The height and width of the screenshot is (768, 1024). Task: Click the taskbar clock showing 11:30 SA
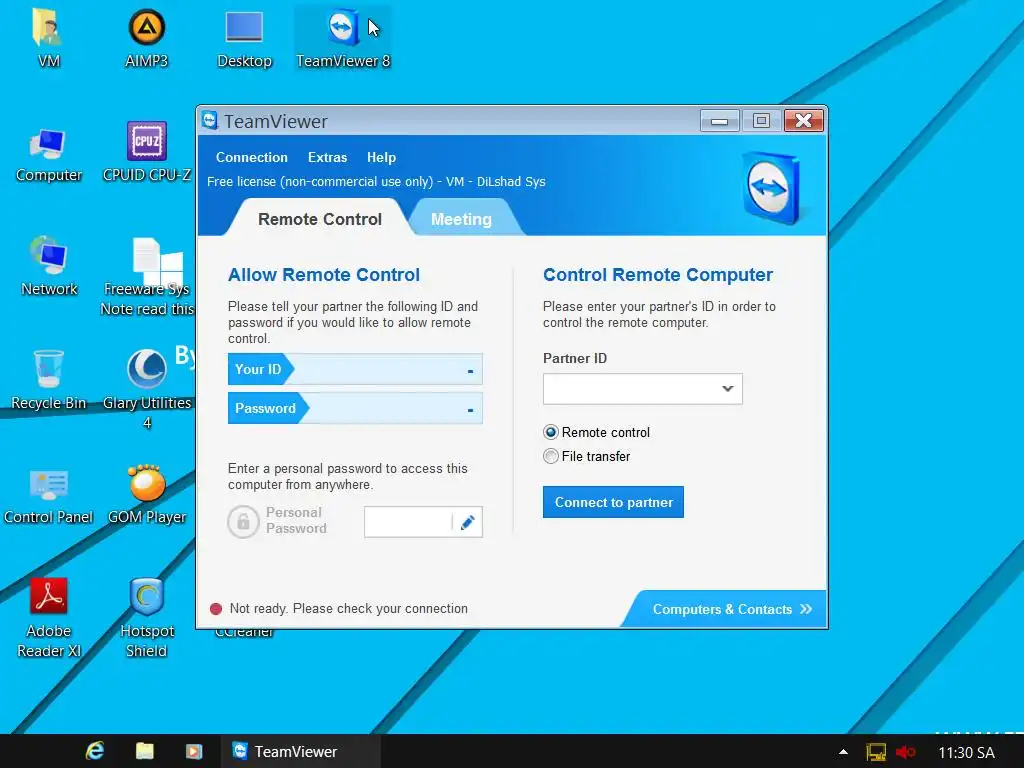point(966,752)
